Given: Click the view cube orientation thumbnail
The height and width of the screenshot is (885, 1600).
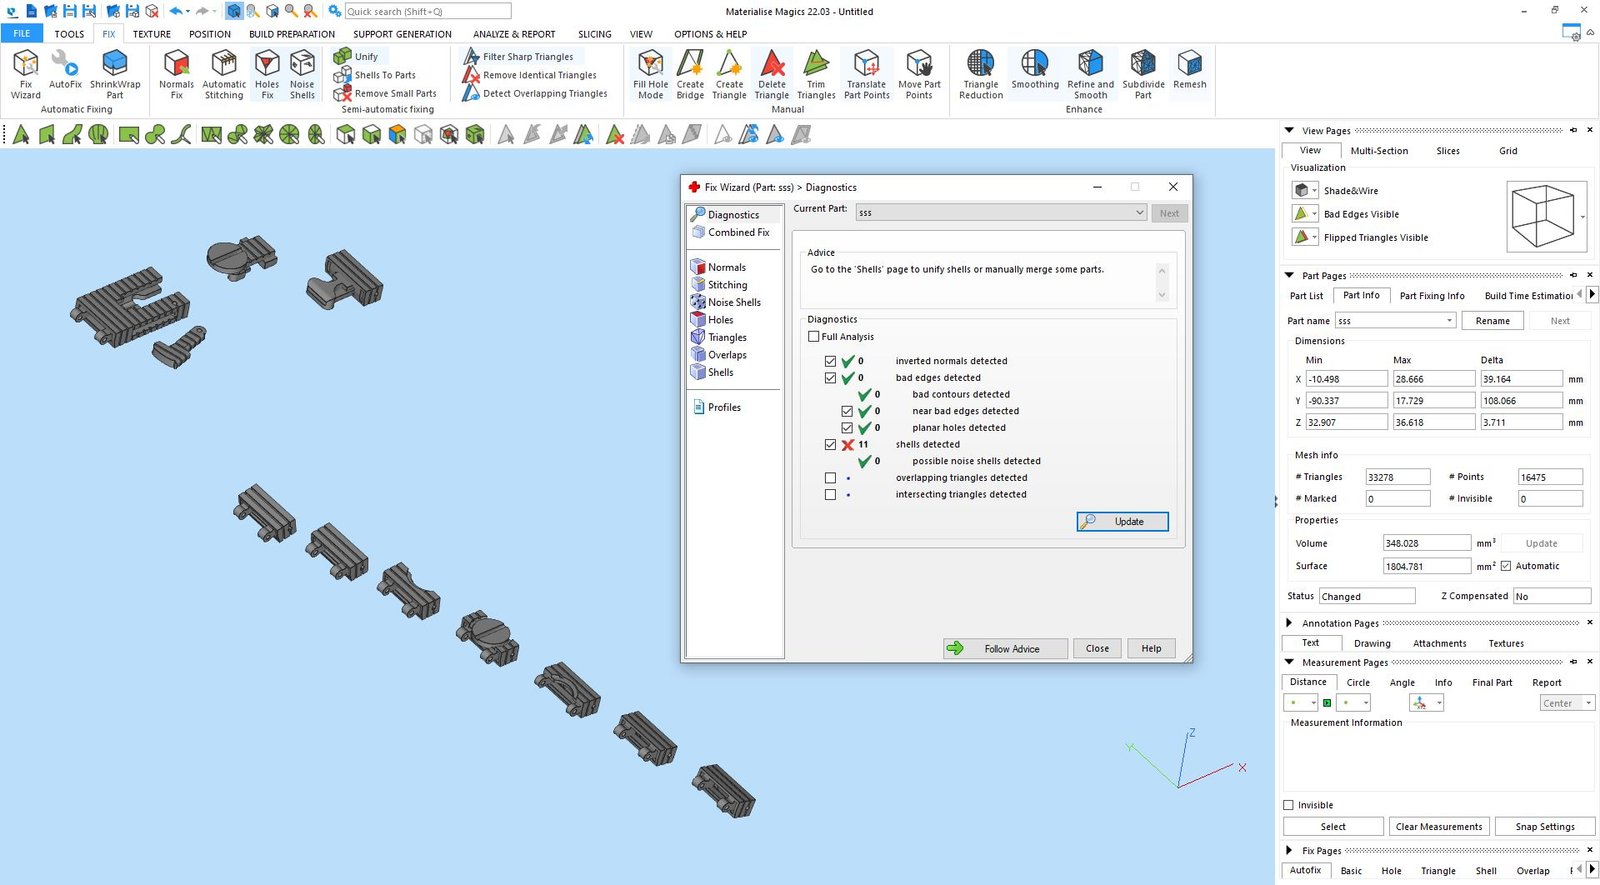Looking at the screenshot, I should [x=1541, y=216].
